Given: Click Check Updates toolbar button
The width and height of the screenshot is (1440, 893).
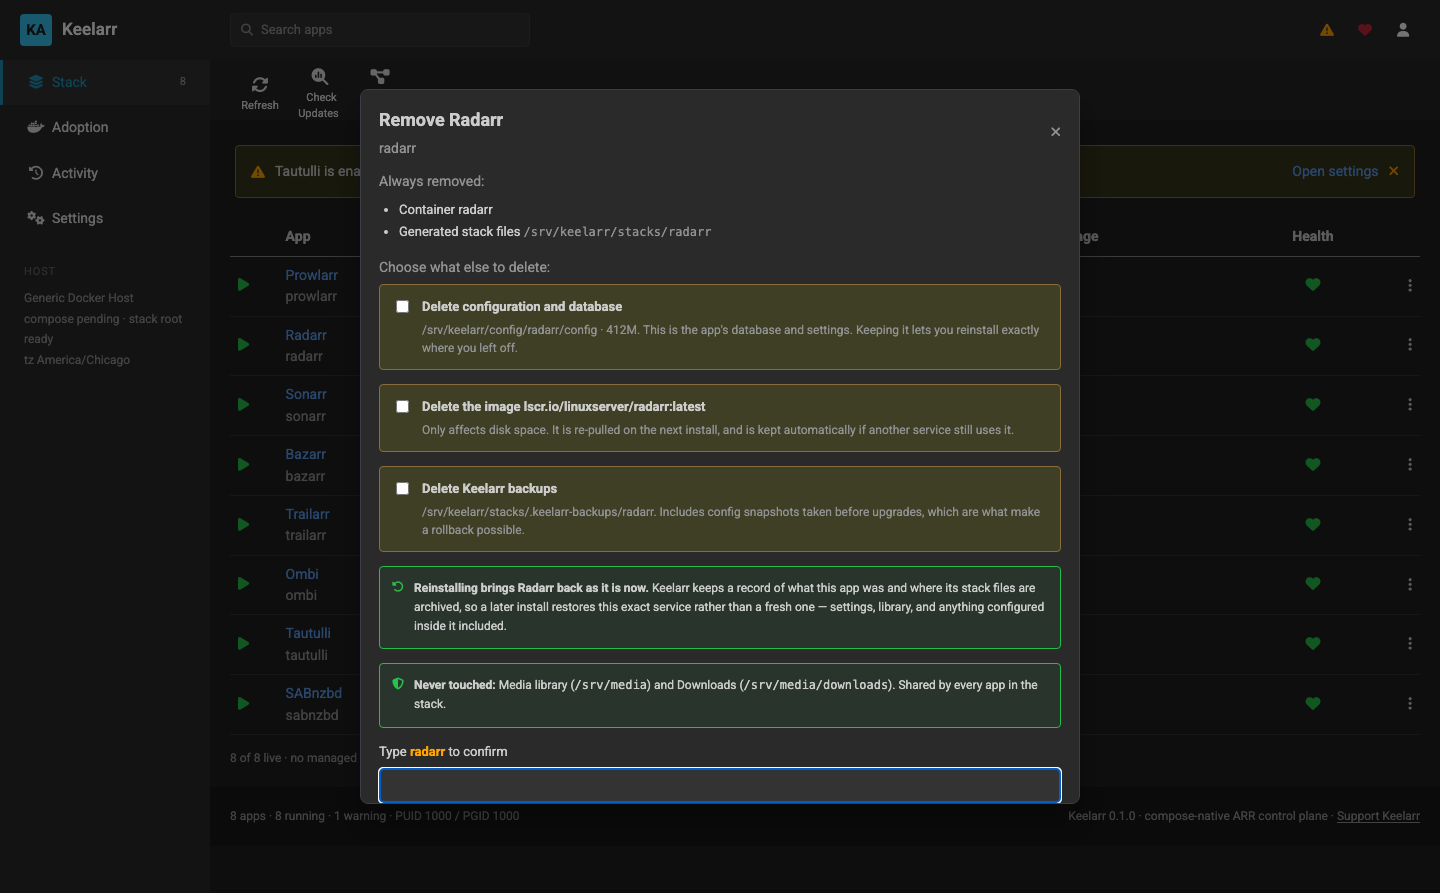Looking at the screenshot, I should click(319, 93).
